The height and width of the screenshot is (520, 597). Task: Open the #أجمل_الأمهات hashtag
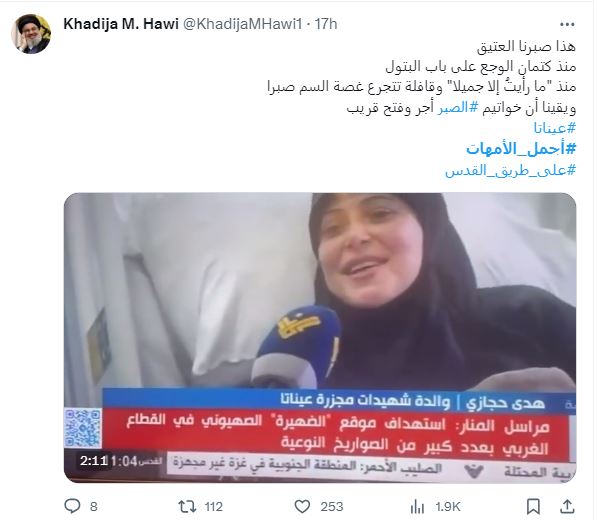coord(521,149)
